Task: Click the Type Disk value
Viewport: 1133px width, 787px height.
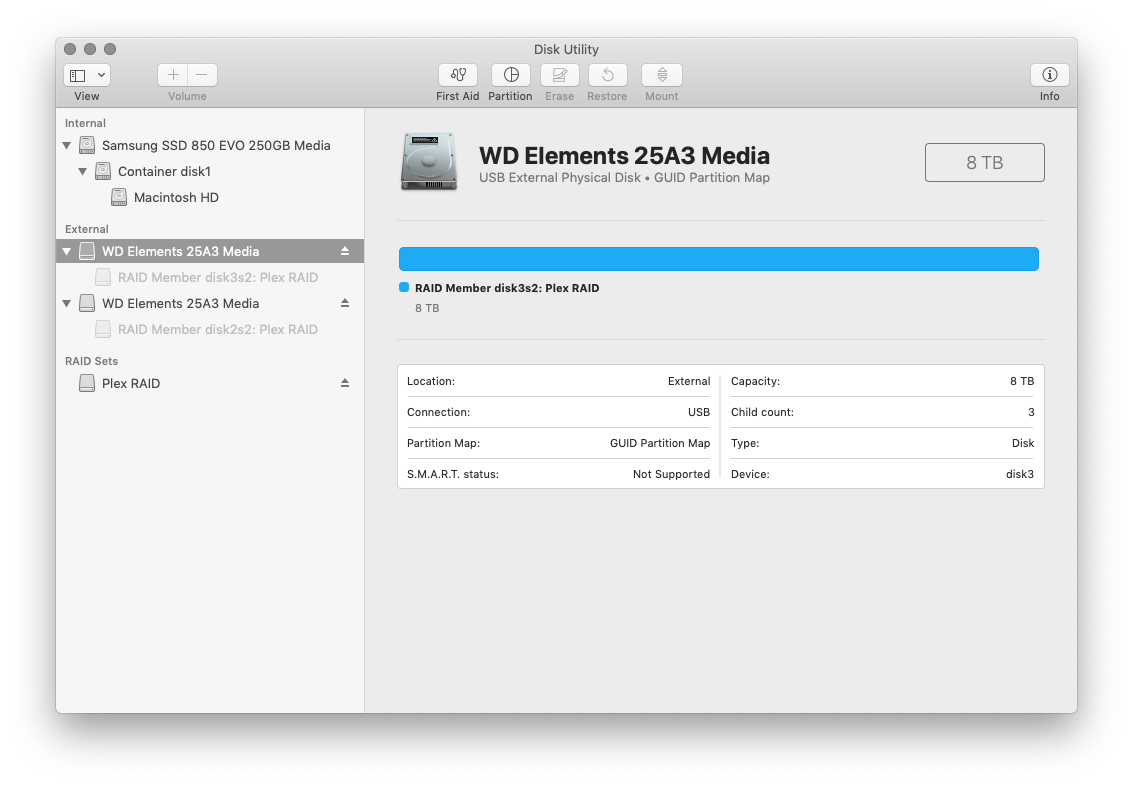Action: tap(1022, 444)
